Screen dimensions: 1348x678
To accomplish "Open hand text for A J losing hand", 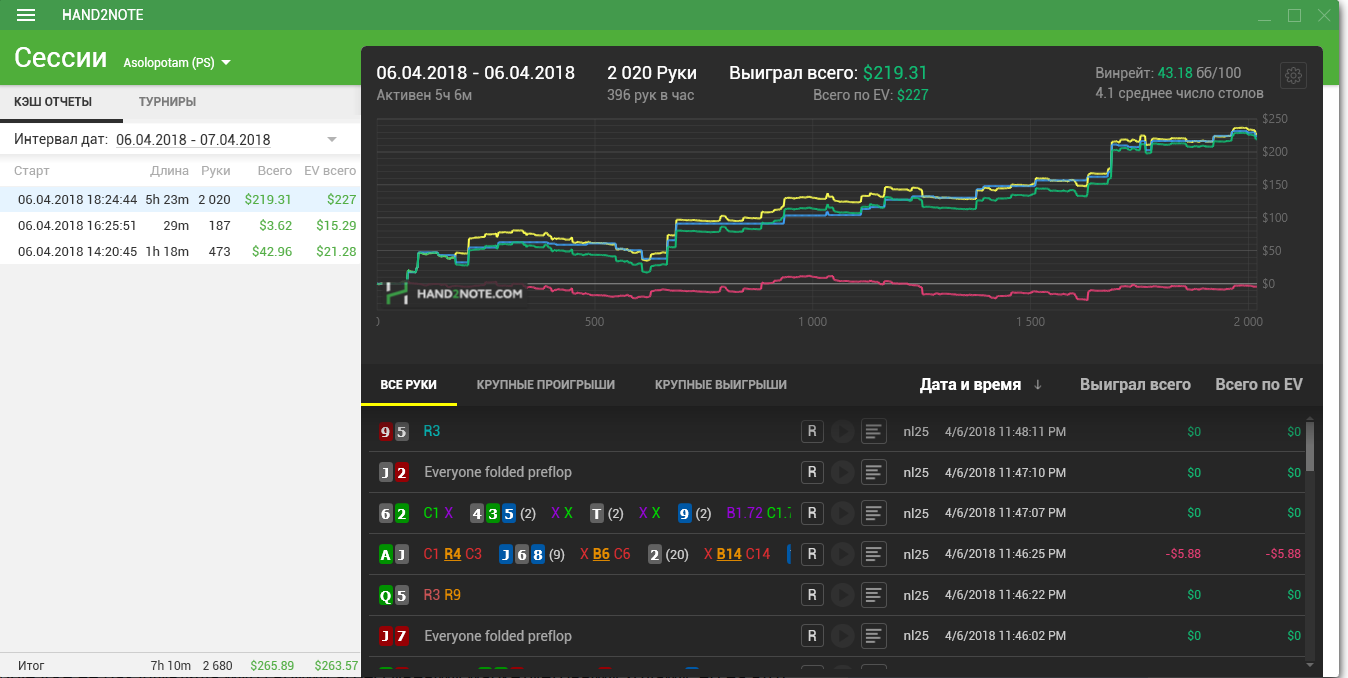I will click(x=874, y=554).
